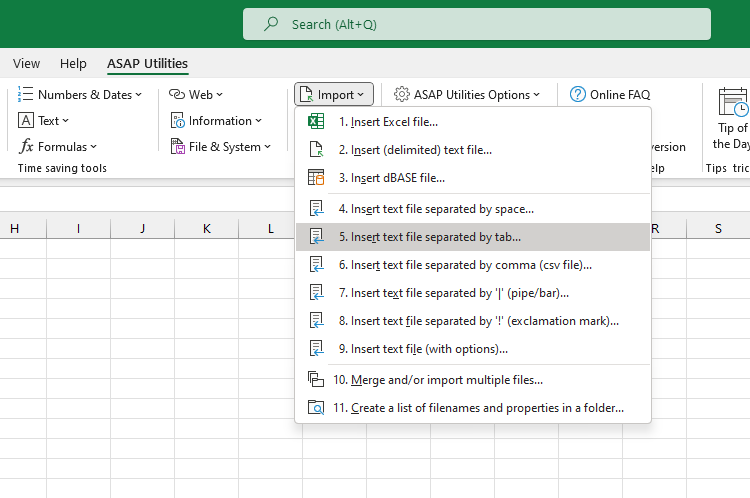
Task: Click icon next to Insert text file separated by tab
Action: click(316, 236)
